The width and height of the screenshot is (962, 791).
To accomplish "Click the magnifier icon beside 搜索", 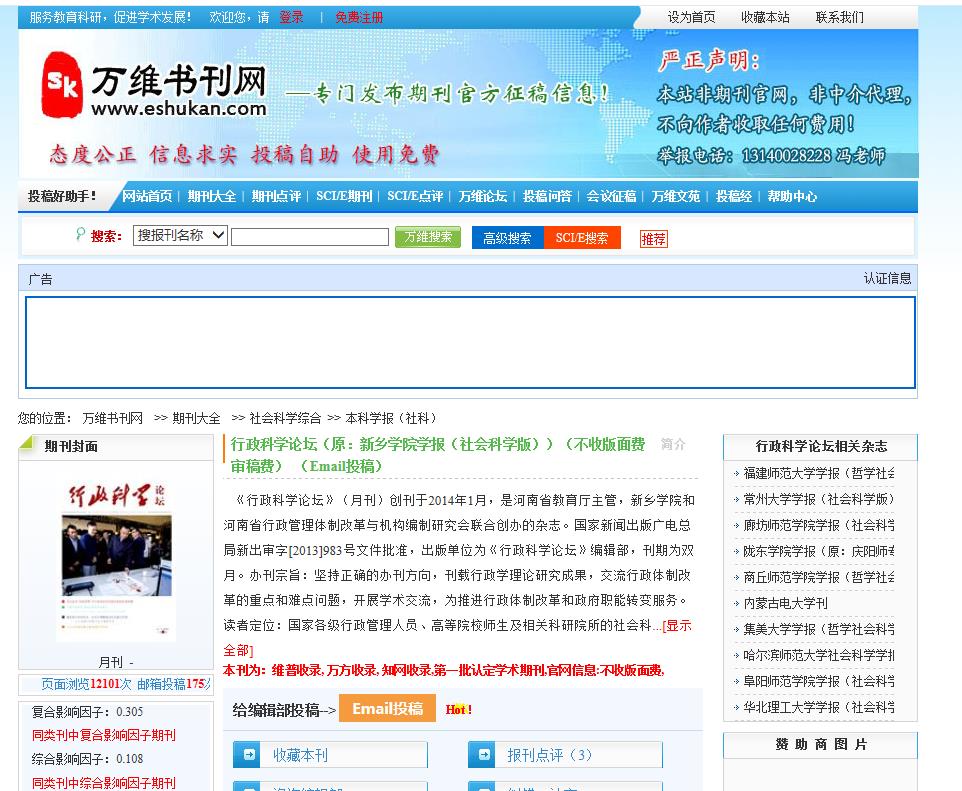I will (80, 234).
